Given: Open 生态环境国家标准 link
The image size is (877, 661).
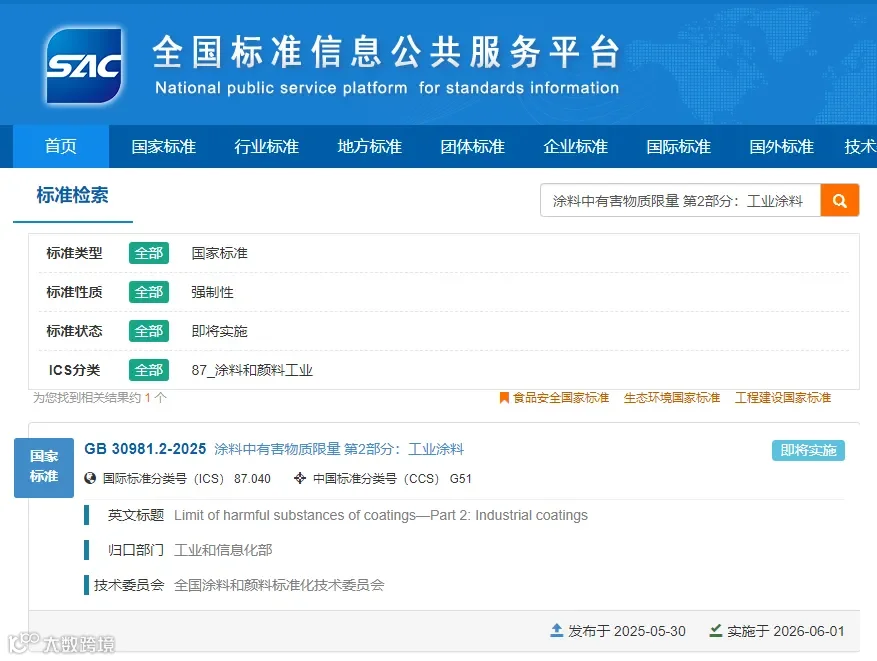Looking at the screenshot, I should 672,398.
